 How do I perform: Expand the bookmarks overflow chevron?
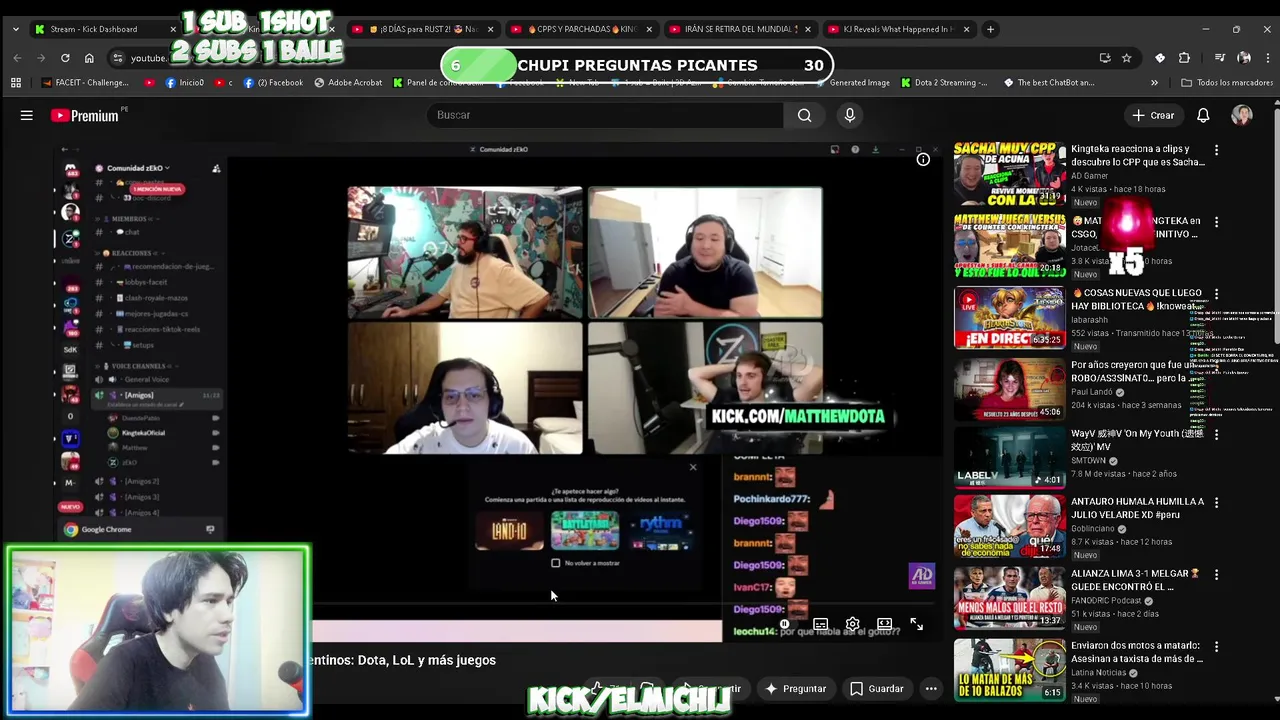coord(1154,83)
